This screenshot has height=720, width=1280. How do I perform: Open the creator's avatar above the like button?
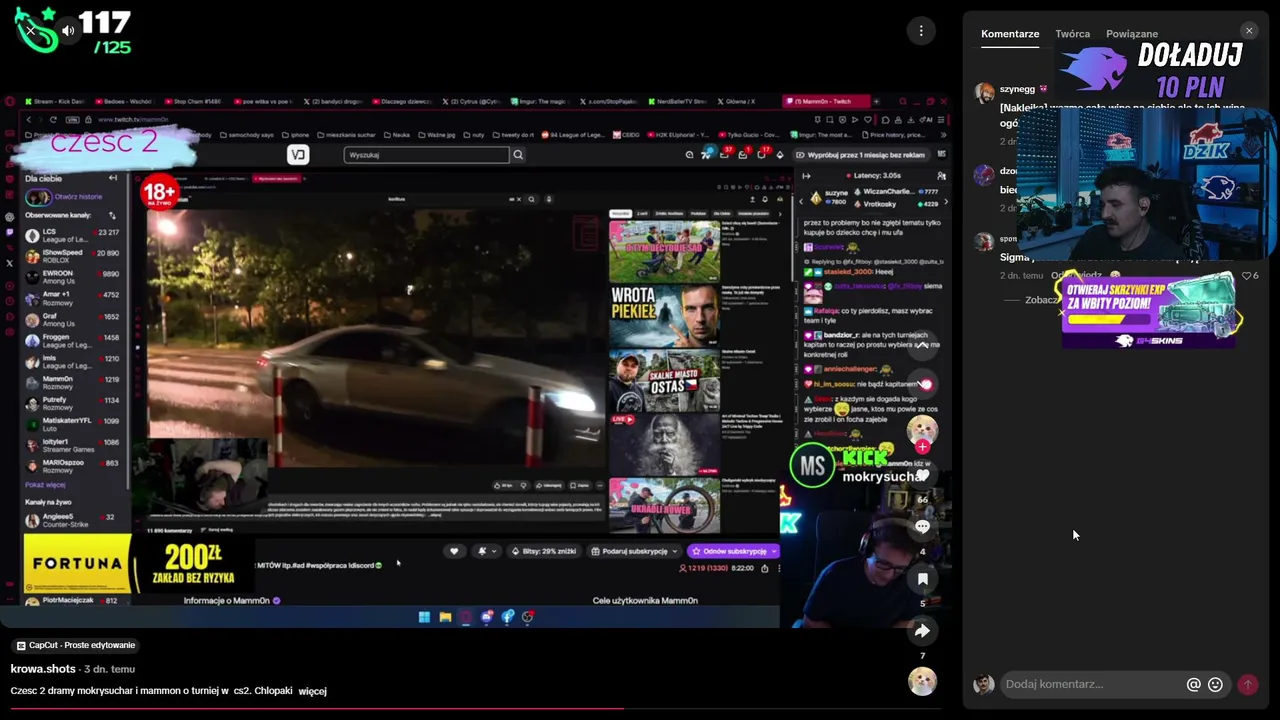(x=922, y=430)
